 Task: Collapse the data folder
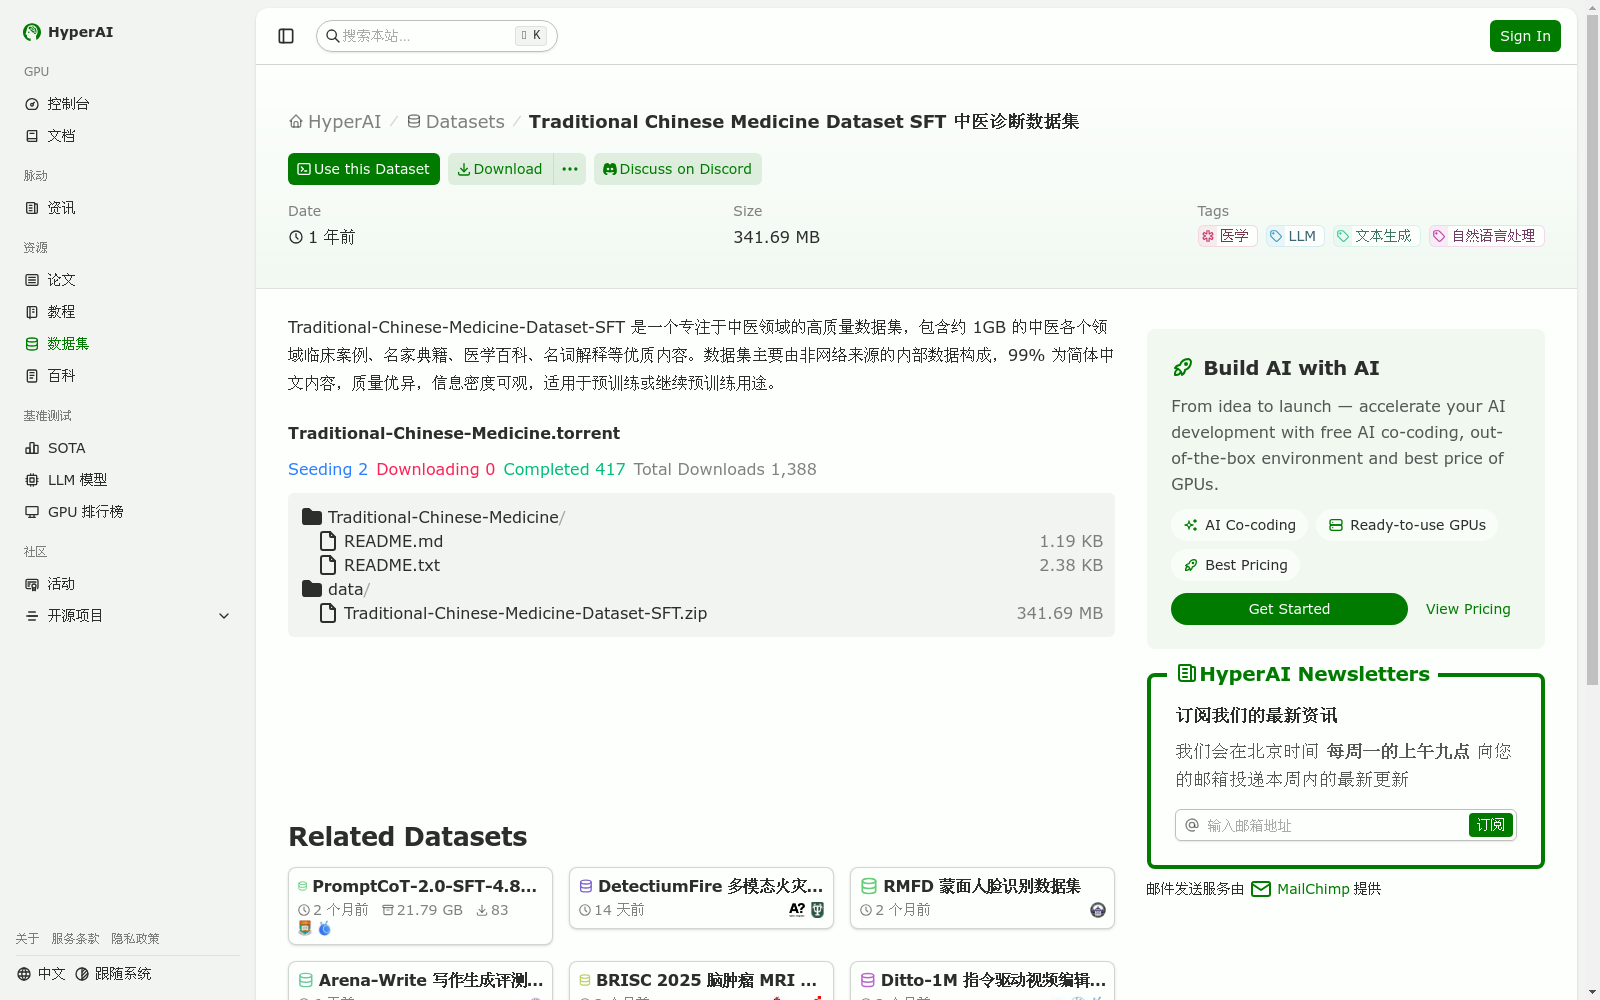click(336, 589)
